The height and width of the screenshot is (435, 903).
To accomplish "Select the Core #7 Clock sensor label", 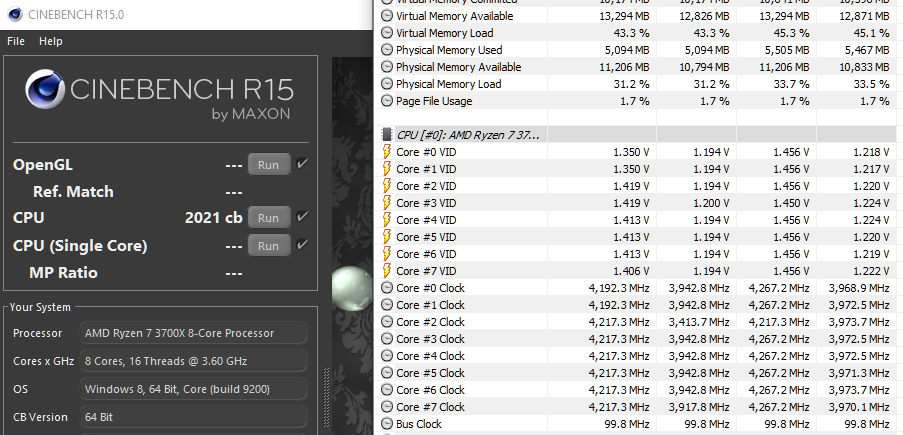I will [430, 407].
